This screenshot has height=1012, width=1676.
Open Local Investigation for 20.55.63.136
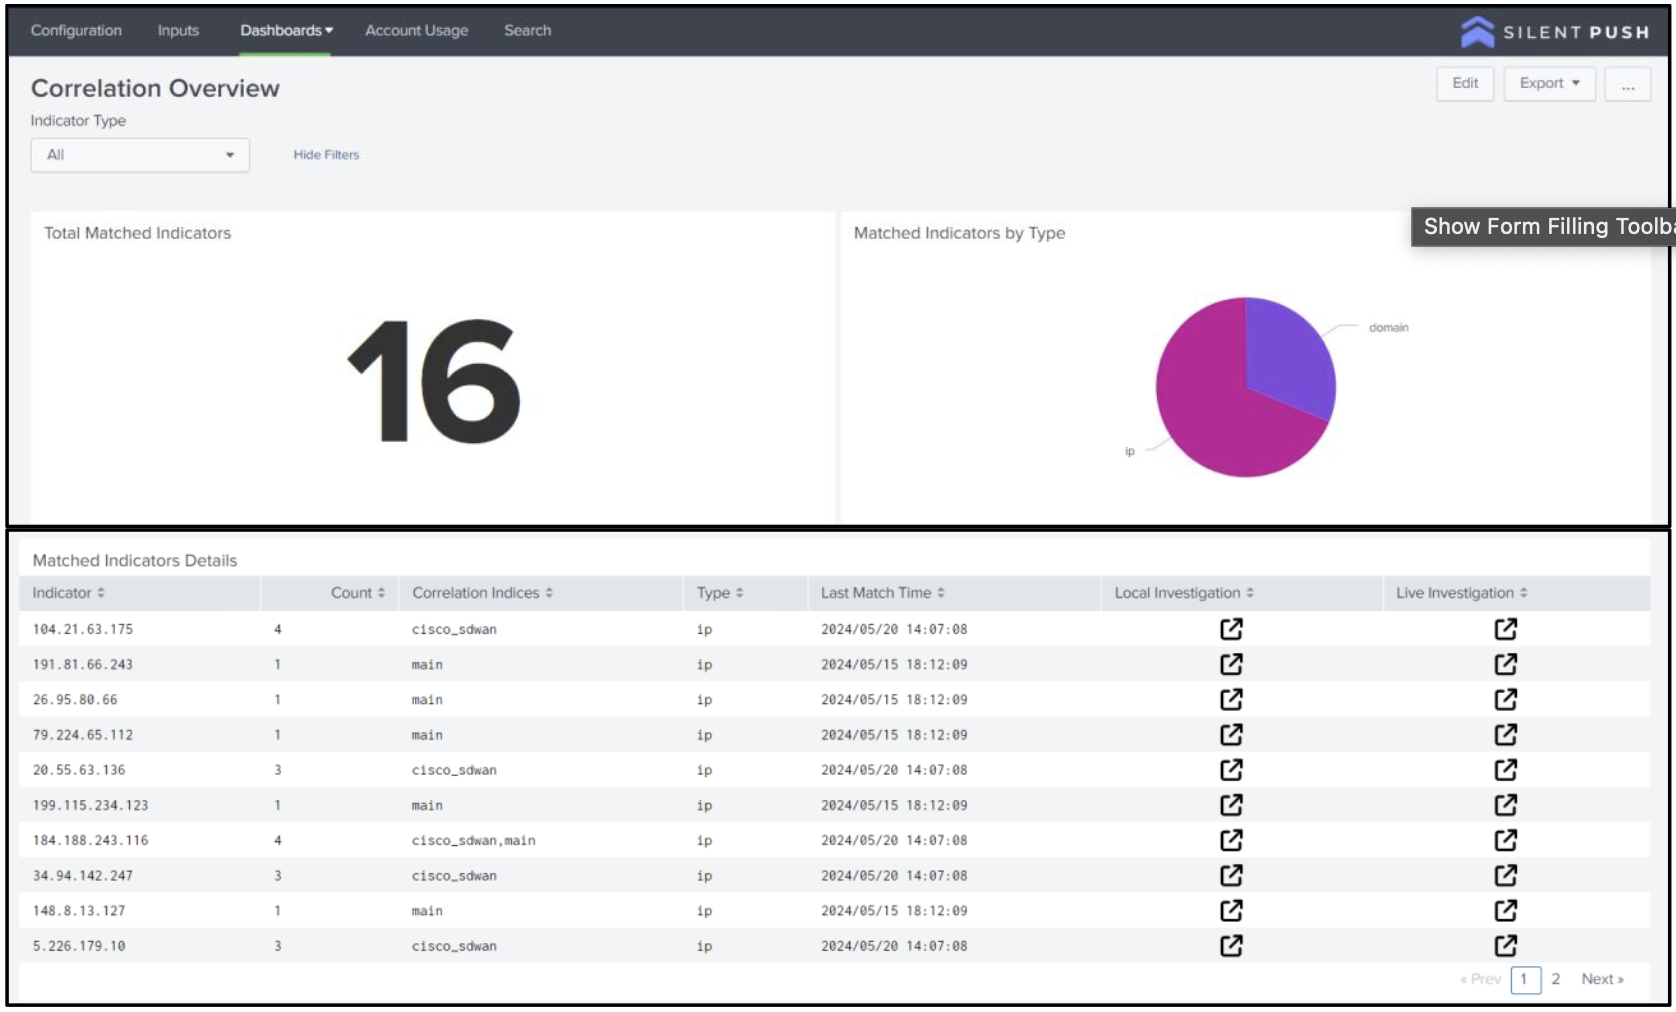click(x=1231, y=770)
